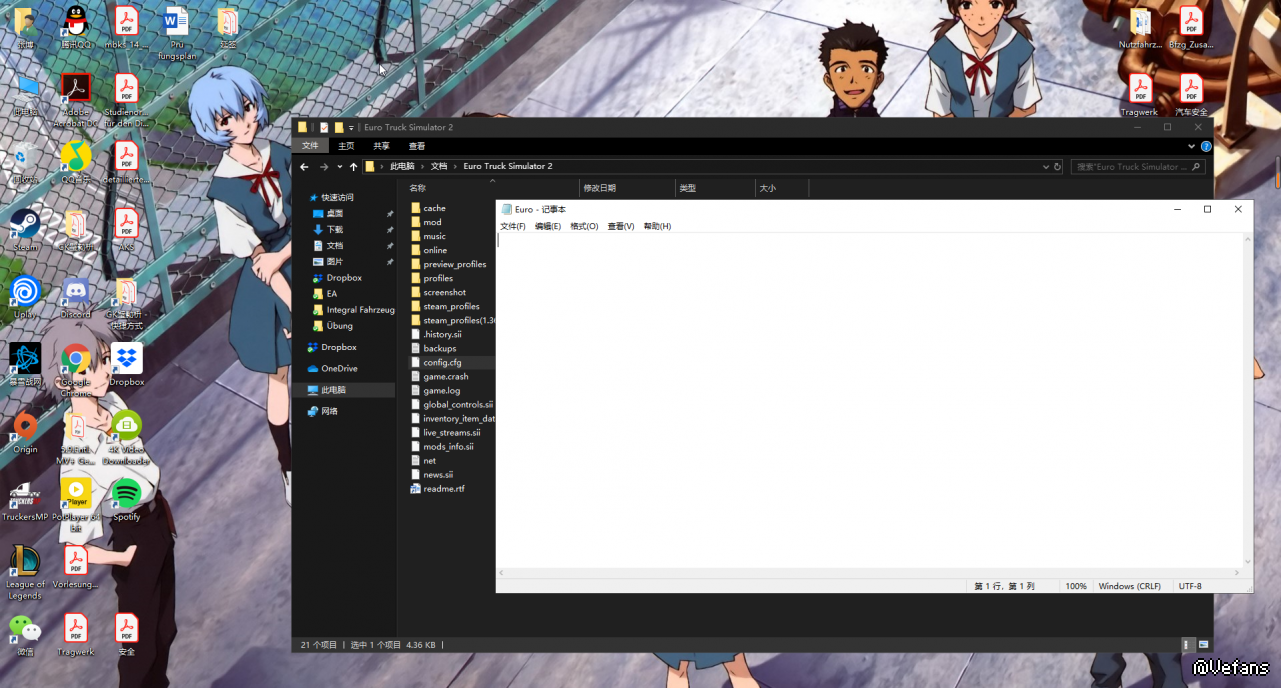Select OneDrive in the navigation pane
This screenshot has width=1281, height=688.
tap(339, 369)
